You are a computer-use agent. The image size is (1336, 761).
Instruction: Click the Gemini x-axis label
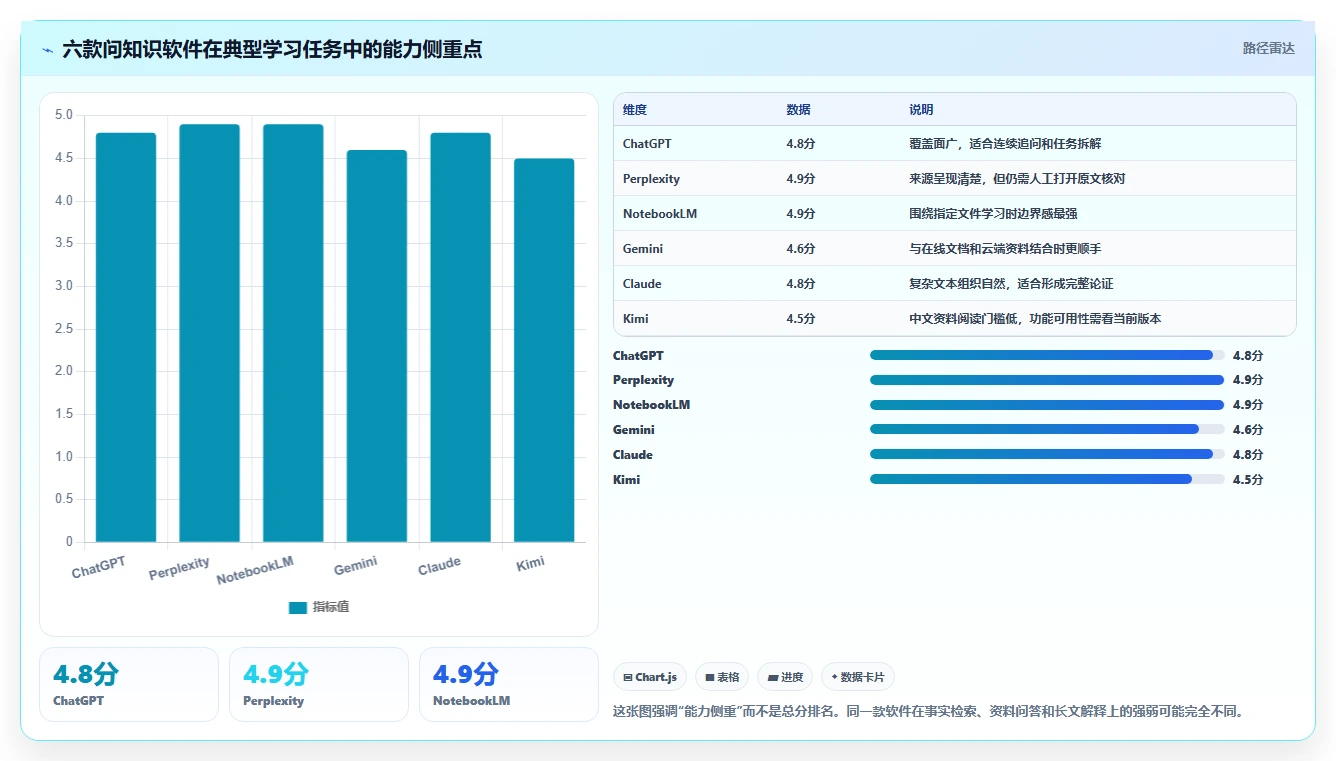356,566
